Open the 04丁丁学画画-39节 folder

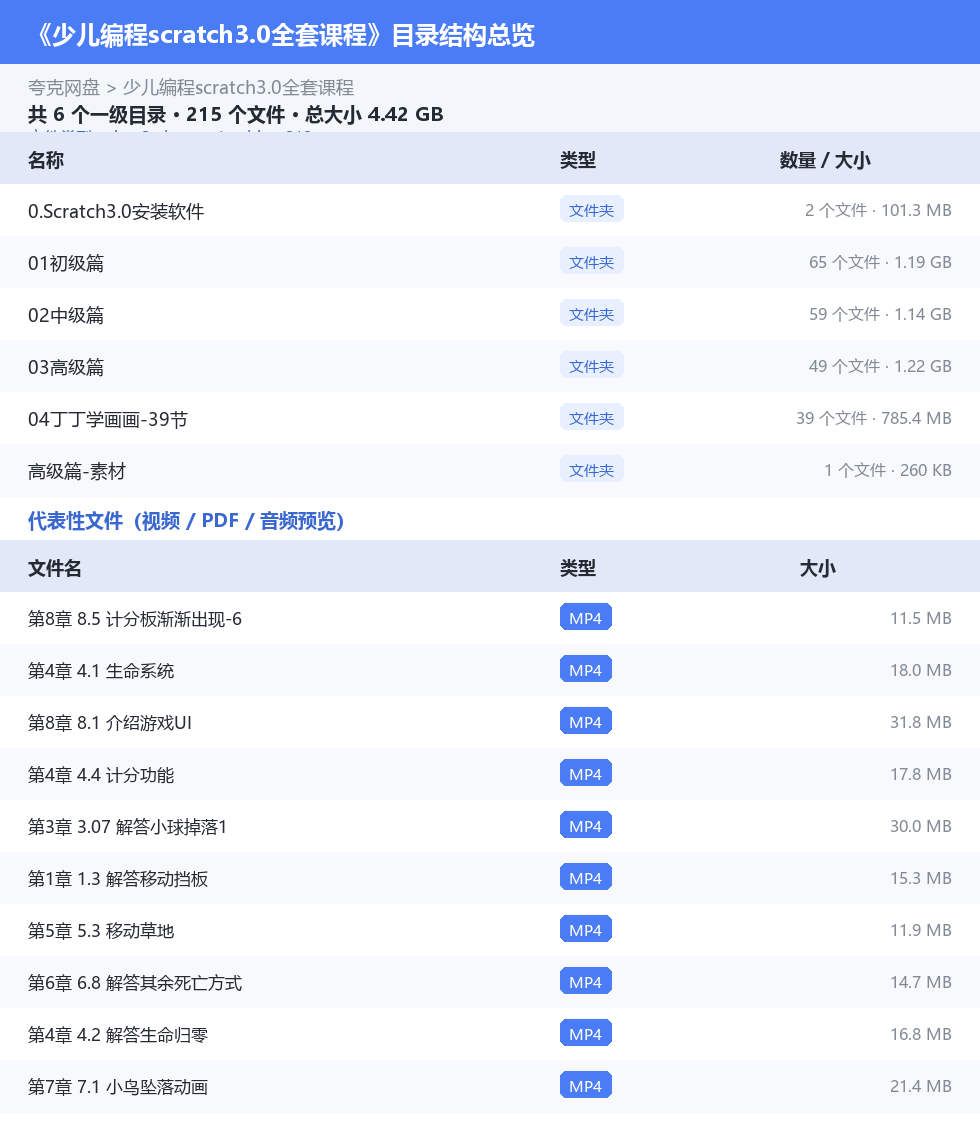[108, 419]
